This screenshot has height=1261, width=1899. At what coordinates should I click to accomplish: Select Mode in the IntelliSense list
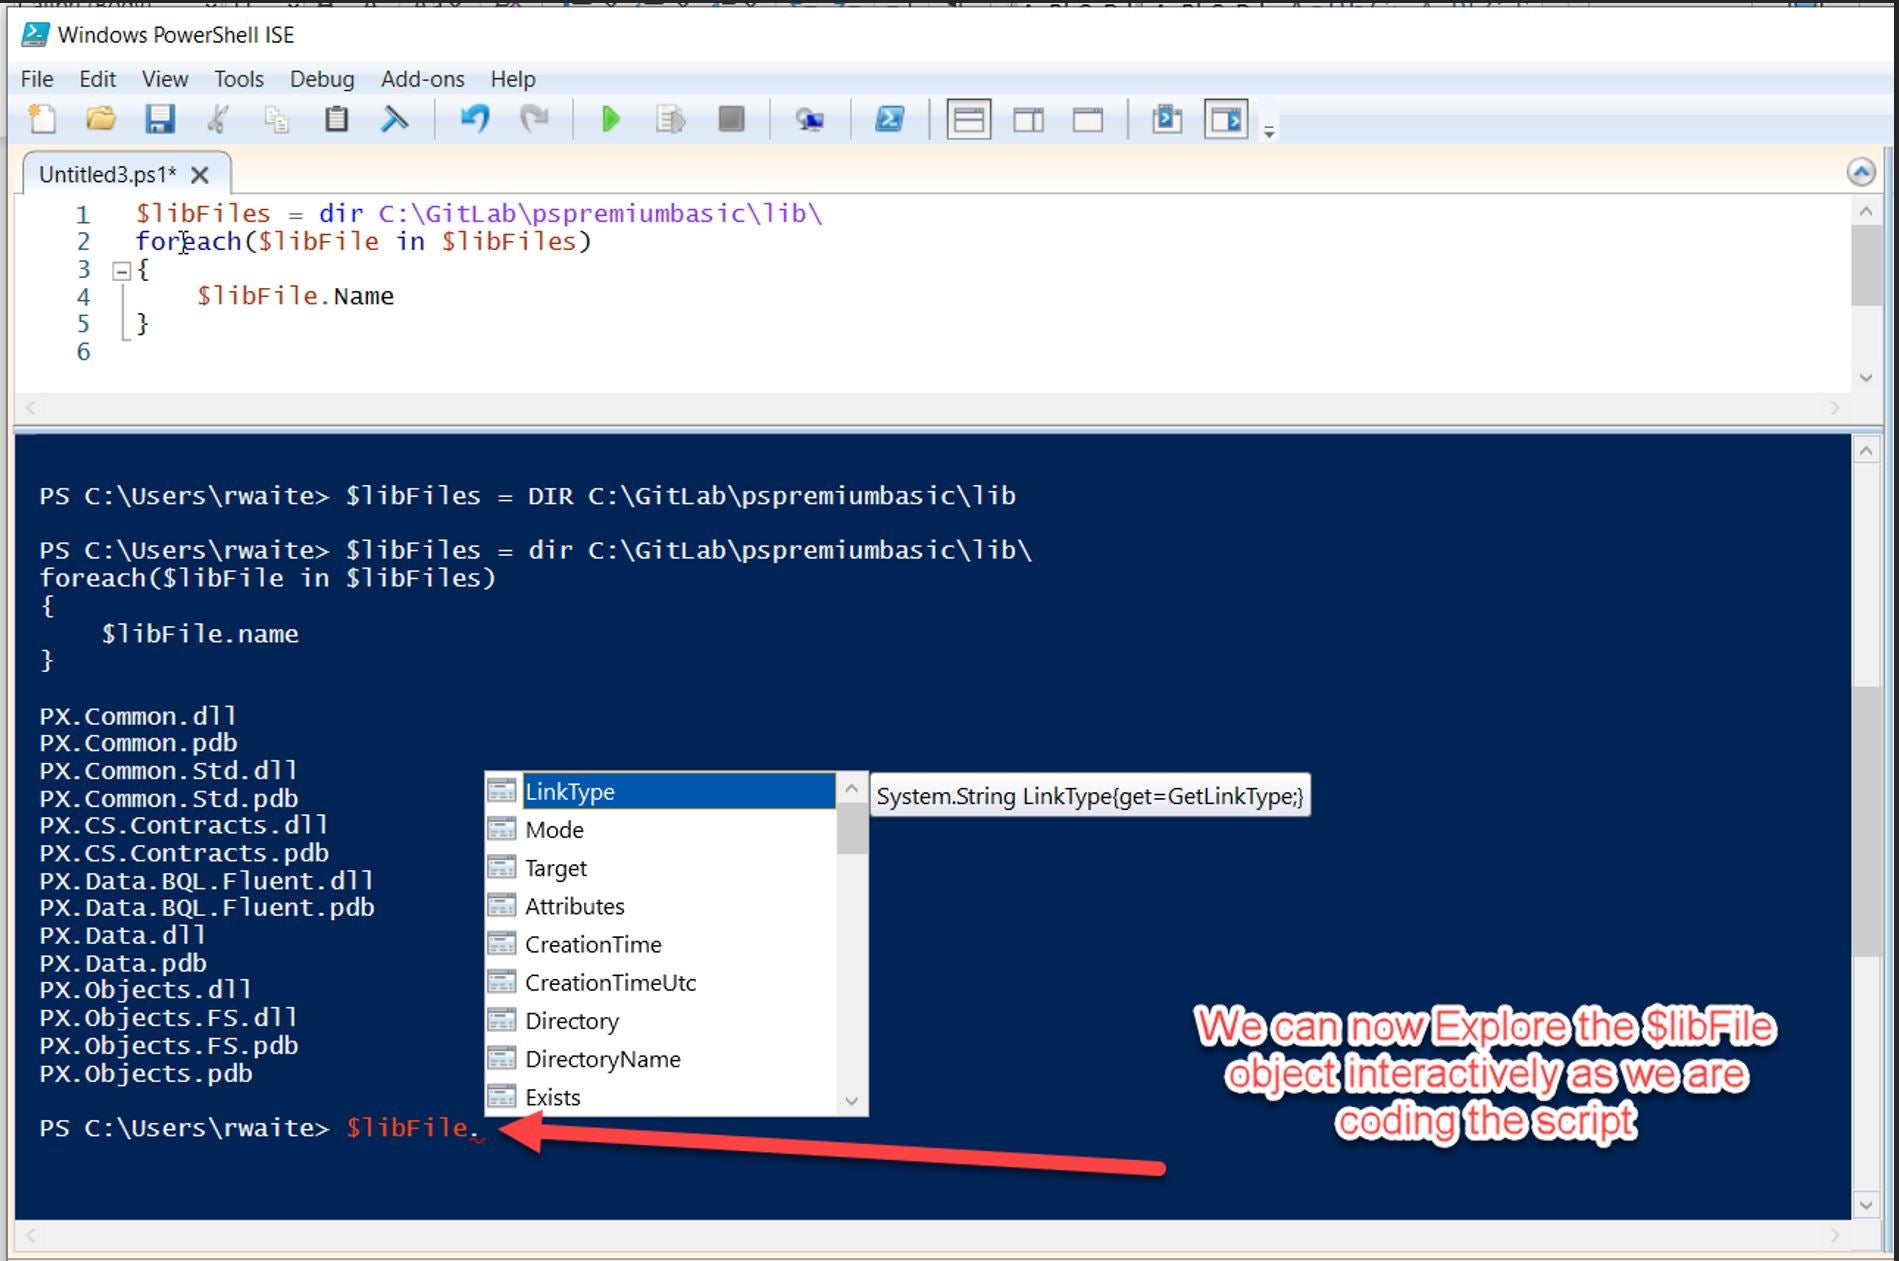click(660, 829)
